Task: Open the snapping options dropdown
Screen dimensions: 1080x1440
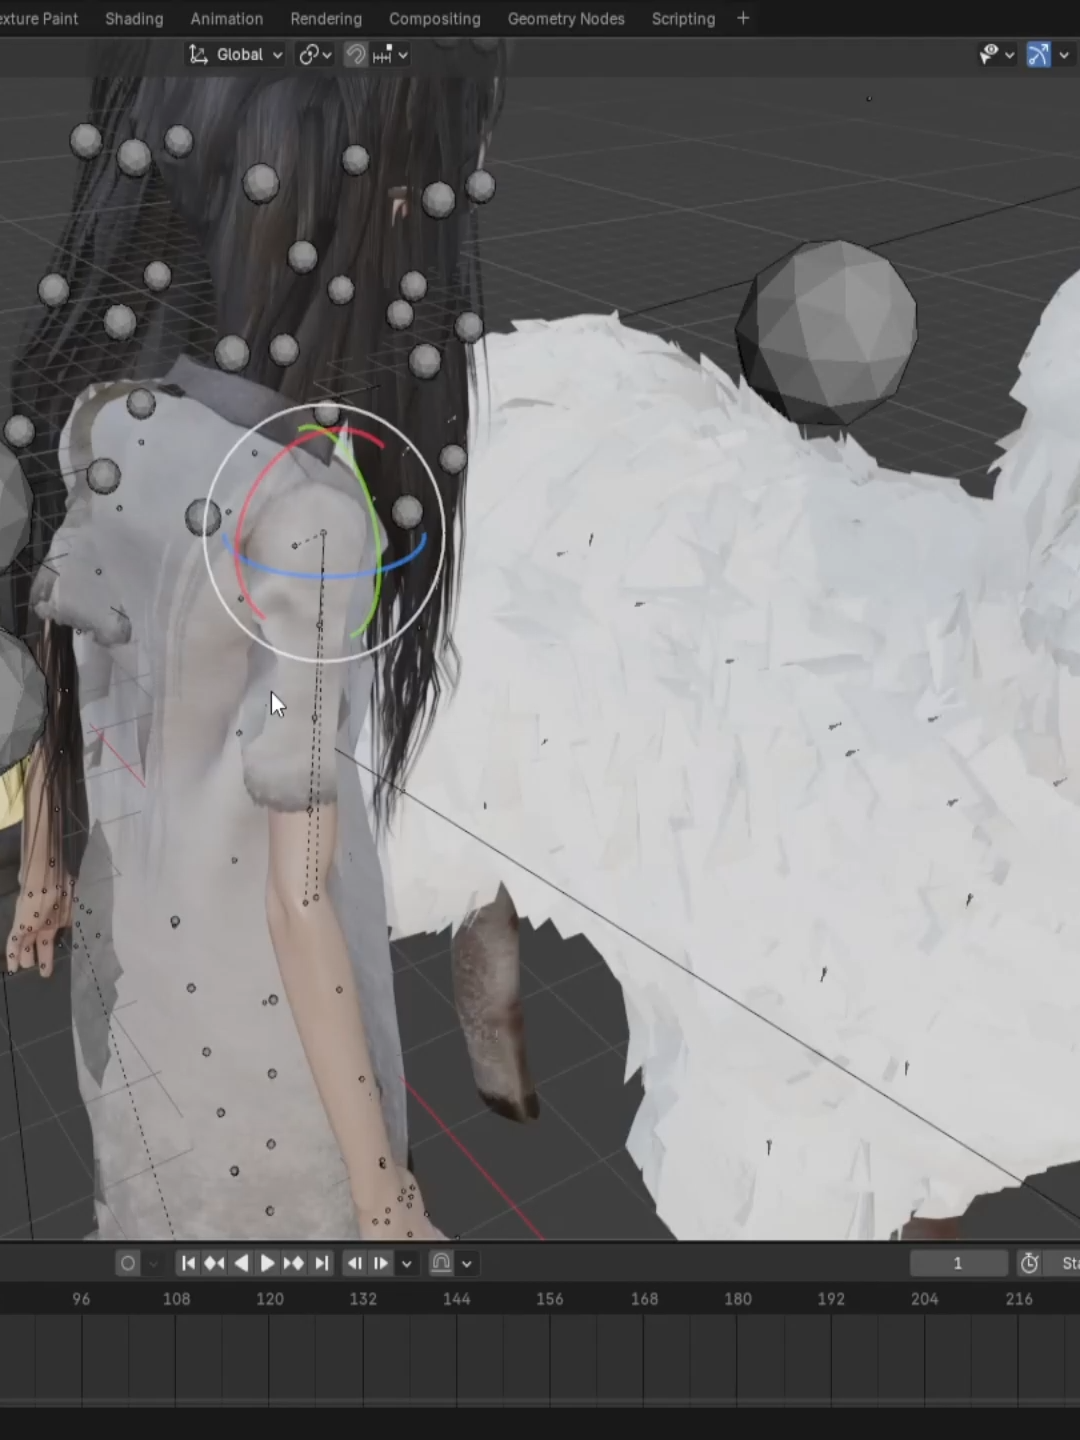Action: (391, 55)
